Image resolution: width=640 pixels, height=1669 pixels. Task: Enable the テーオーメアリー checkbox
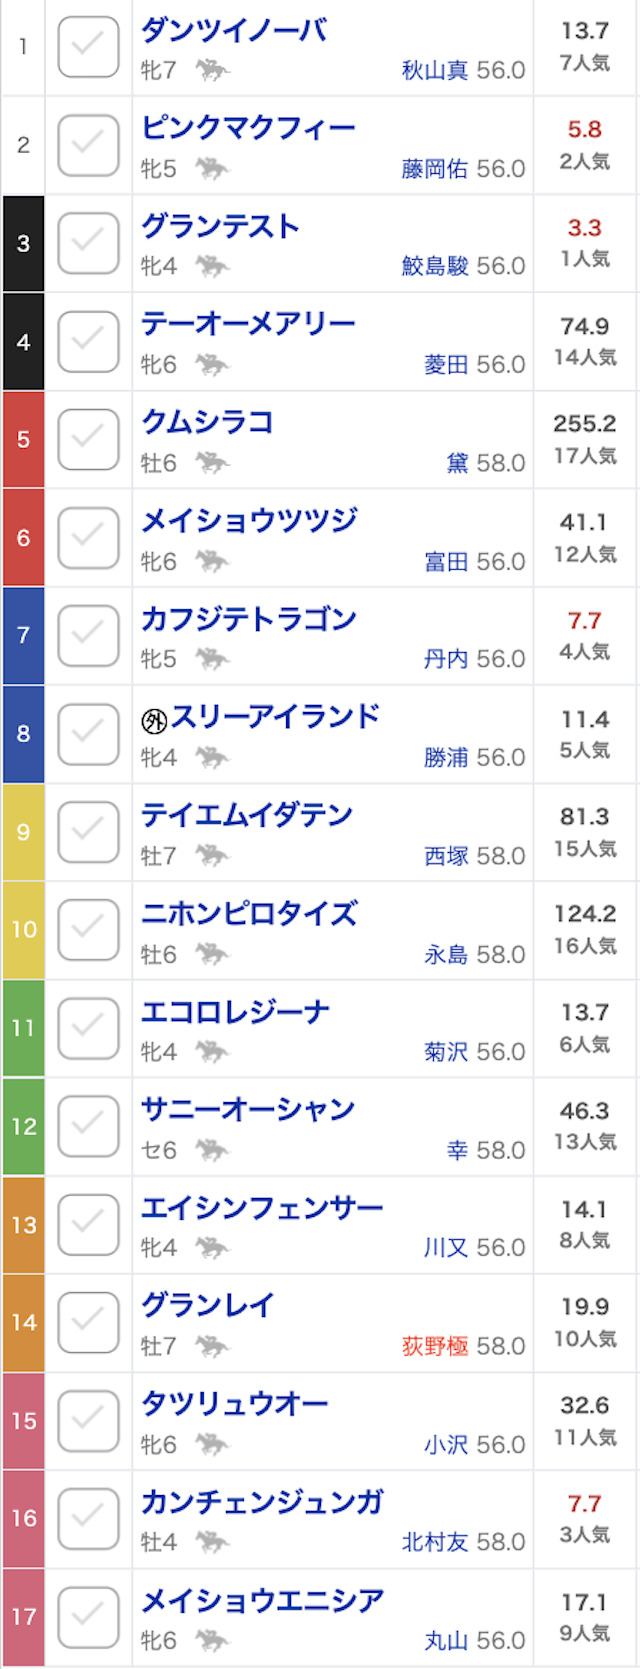coord(88,342)
